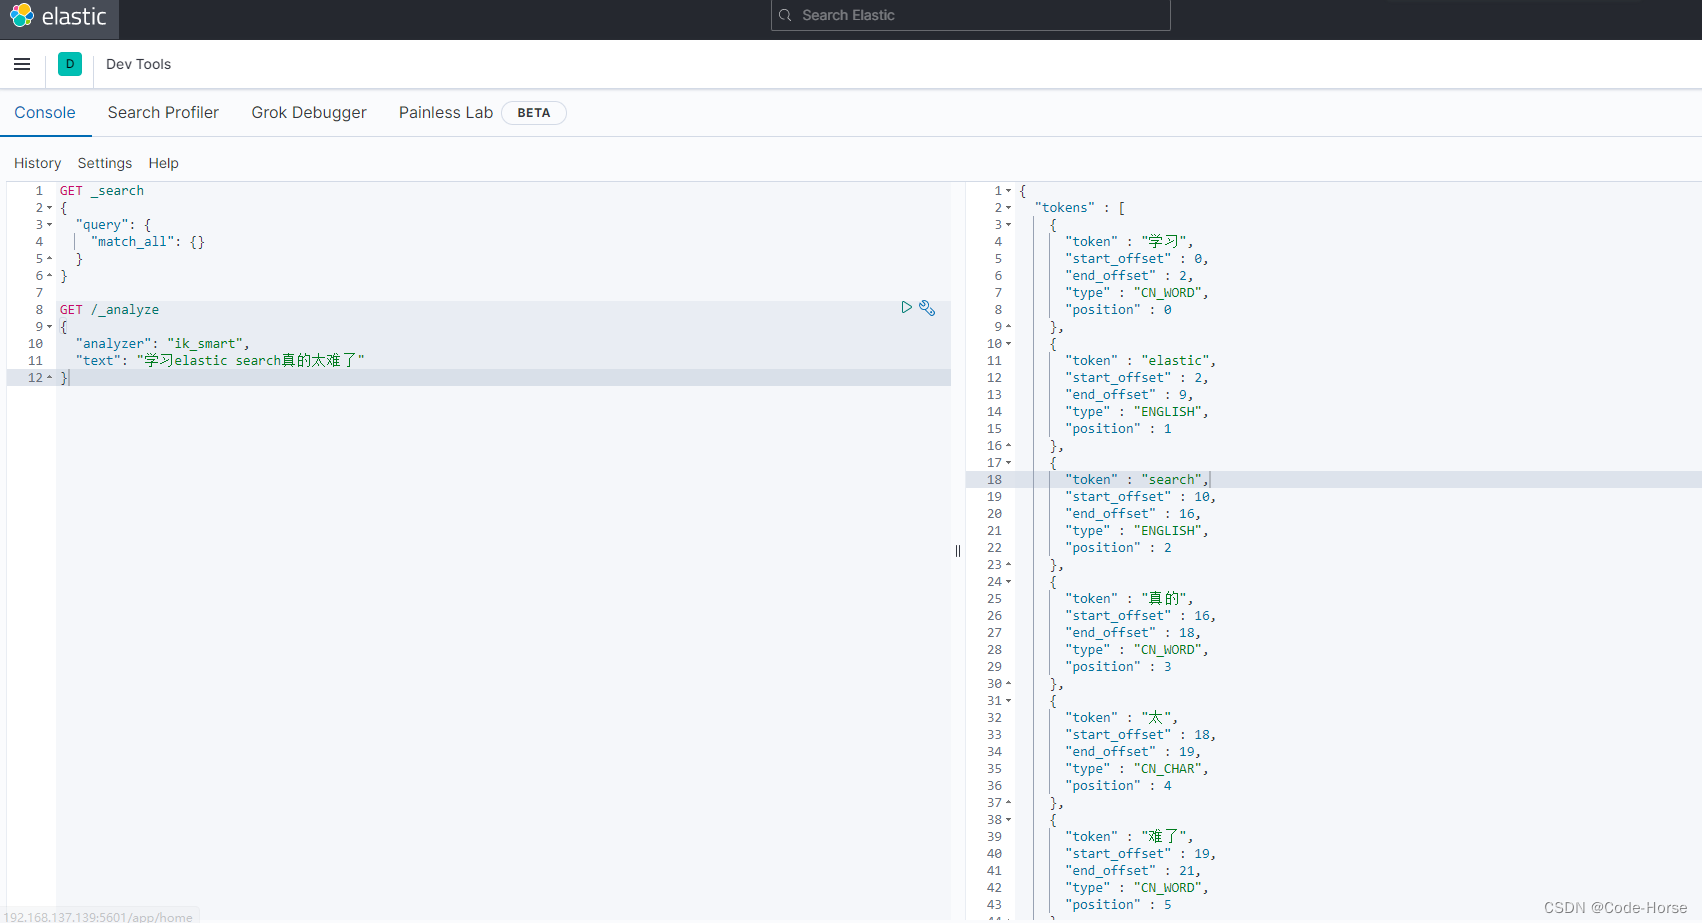Click the pane resize divider handle
The image size is (1702, 923).
click(x=958, y=551)
